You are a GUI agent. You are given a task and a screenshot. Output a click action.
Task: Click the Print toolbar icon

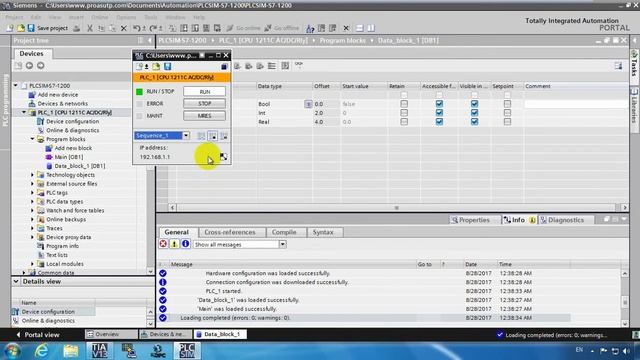click(x=76, y=28)
